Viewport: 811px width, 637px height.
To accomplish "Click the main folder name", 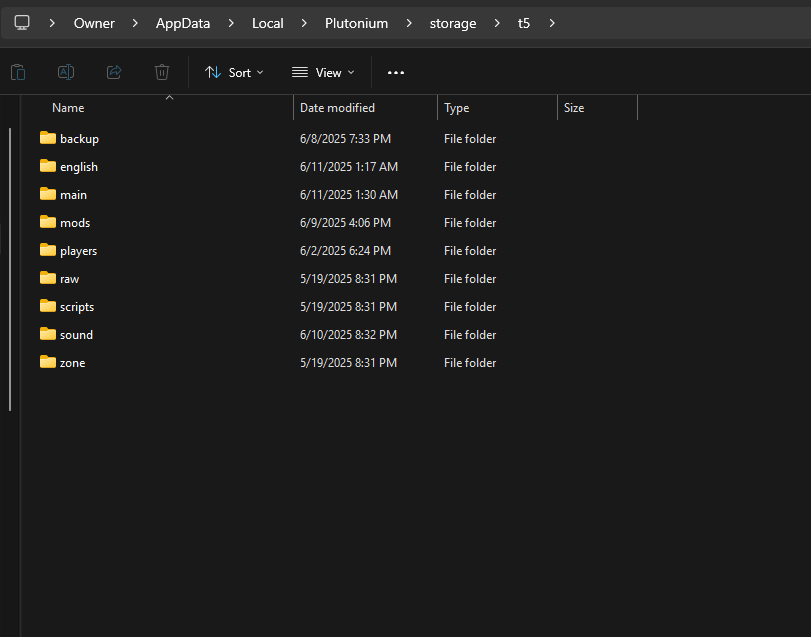I will (x=73, y=194).
